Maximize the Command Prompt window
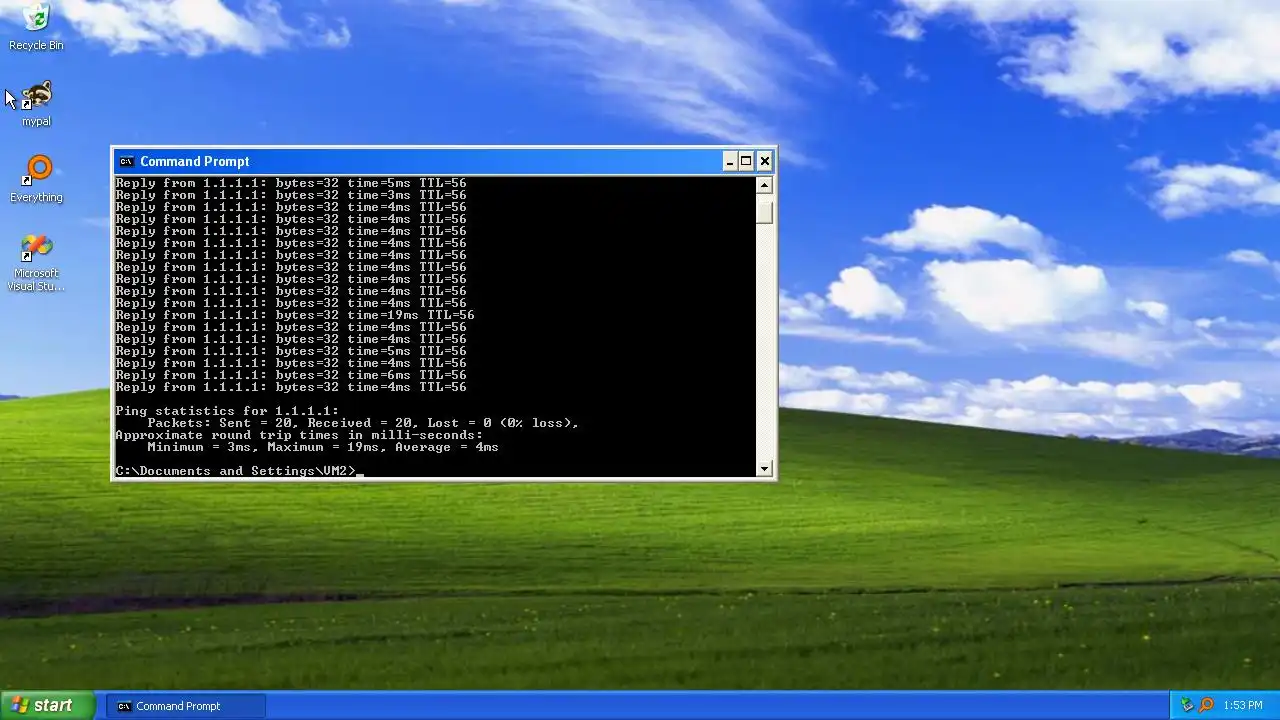This screenshot has height=720, width=1280. tap(746, 161)
